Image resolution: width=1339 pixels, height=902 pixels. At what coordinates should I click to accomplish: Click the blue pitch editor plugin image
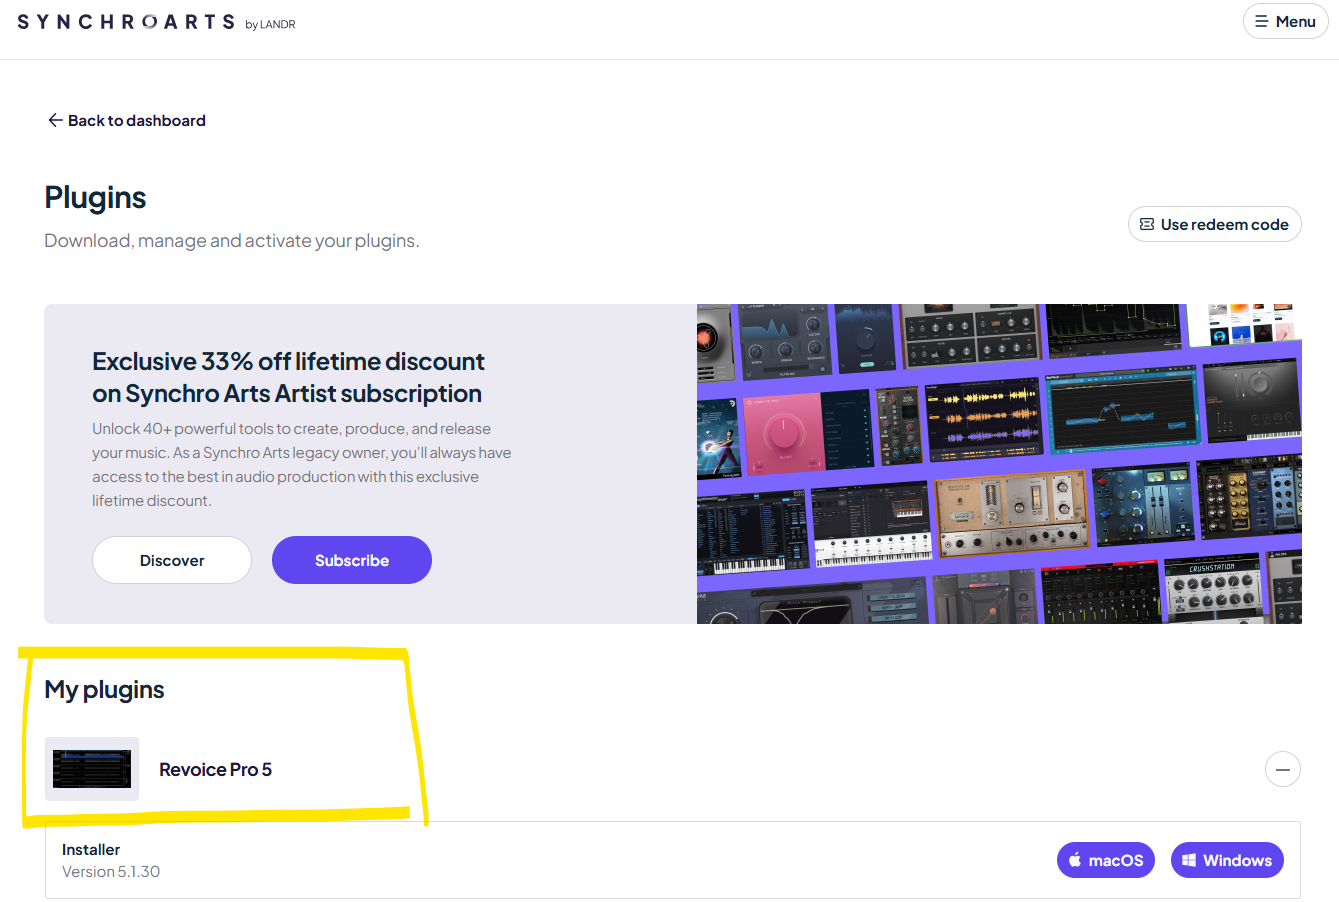click(x=1120, y=410)
